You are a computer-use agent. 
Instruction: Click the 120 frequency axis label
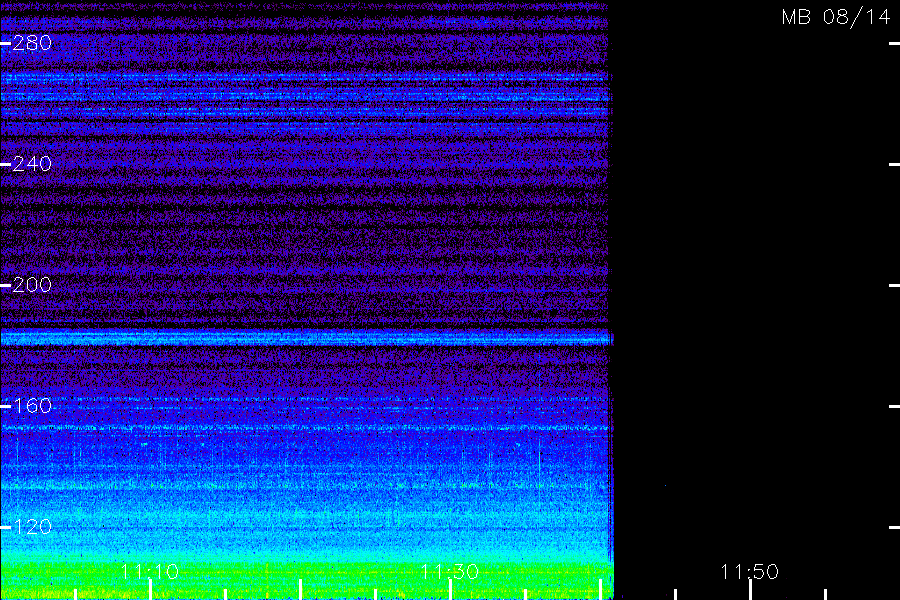pos(32,527)
